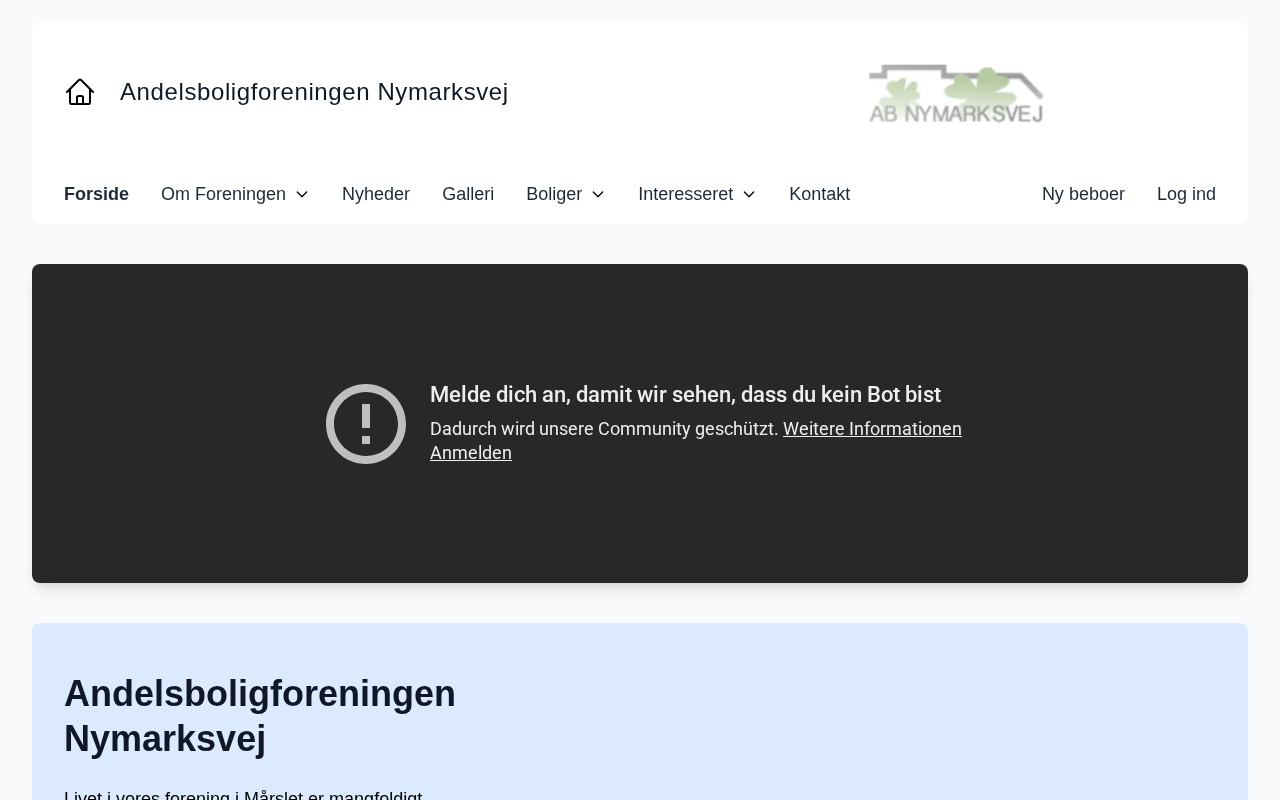The height and width of the screenshot is (800, 1280).
Task: Expand the Boliger dropdown chevron
Action: 598,194
